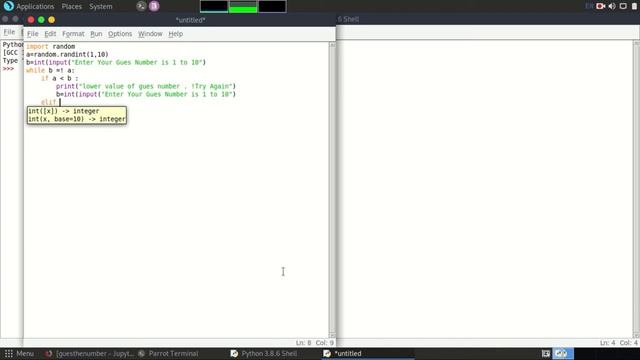Click the screen recording tray icon
Image resolution: width=640 pixels, height=360 pixels.
[600, 6]
